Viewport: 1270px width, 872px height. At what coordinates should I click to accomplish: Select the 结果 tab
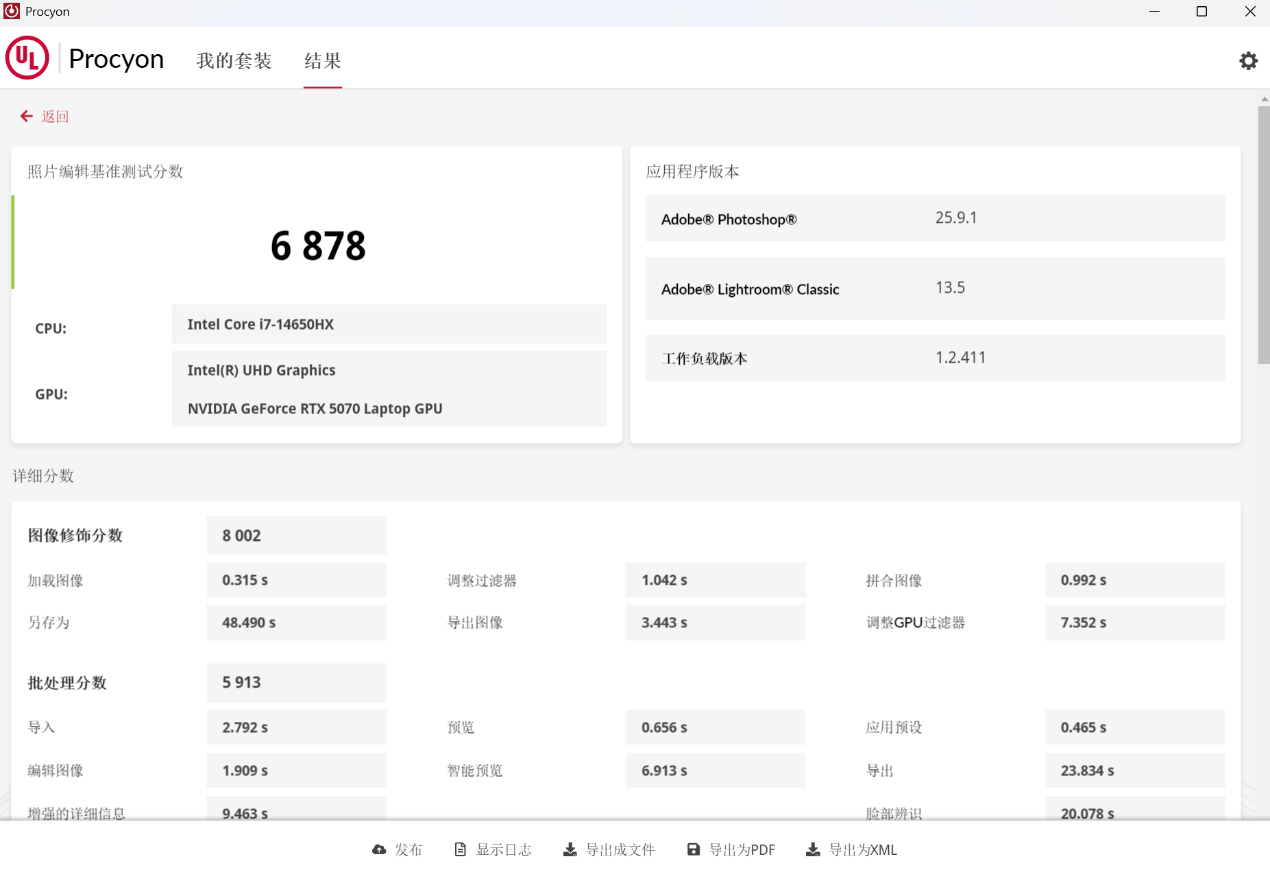point(323,61)
